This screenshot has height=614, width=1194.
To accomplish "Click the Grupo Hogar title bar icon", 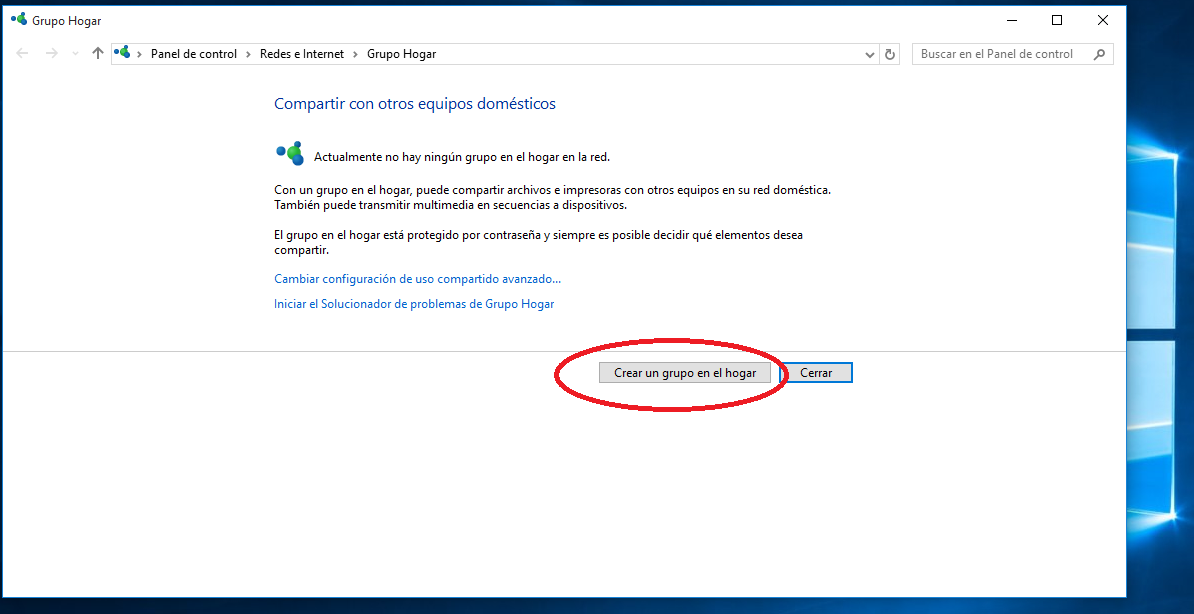I will pos(18,20).
